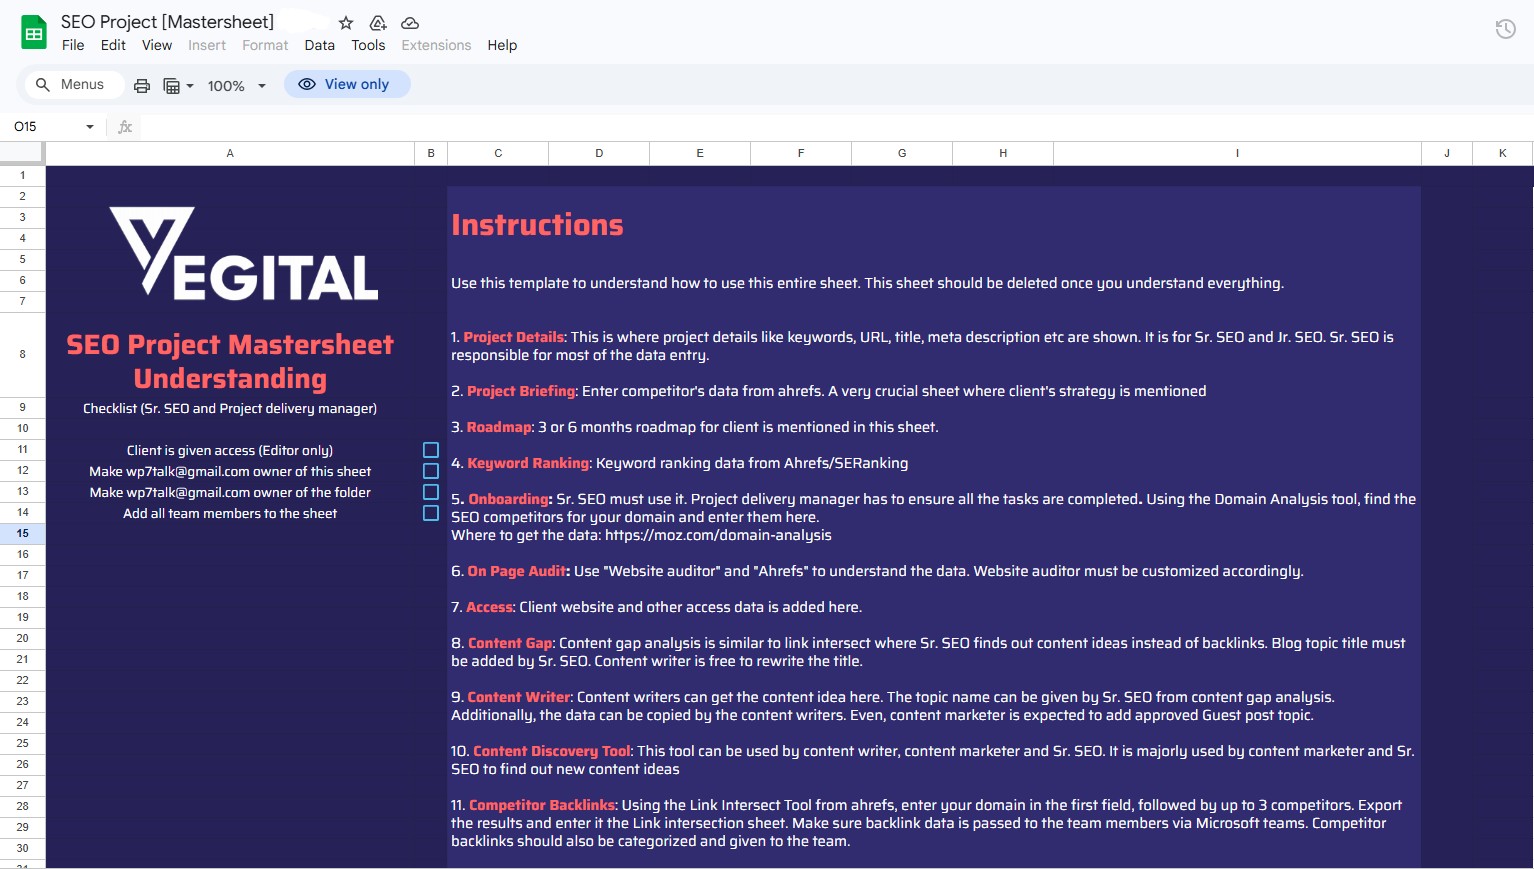
Task: Open the Data menu
Action: 319,45
